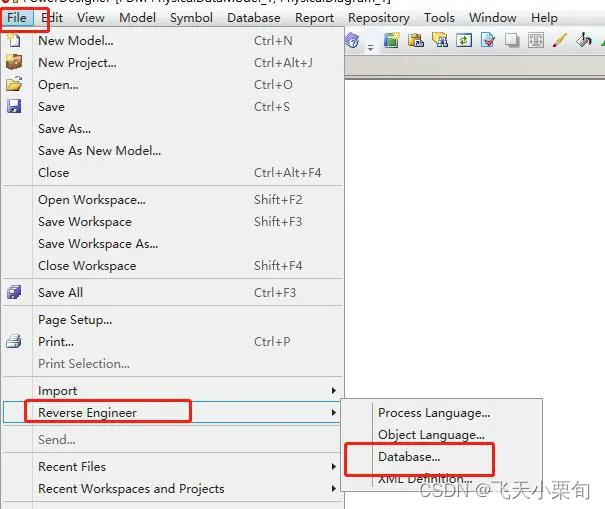Image resolution: width=605 pixels, height=509 pixels.
Task: Click the green new window toolbar icon
Action: [x=391, y=40]
